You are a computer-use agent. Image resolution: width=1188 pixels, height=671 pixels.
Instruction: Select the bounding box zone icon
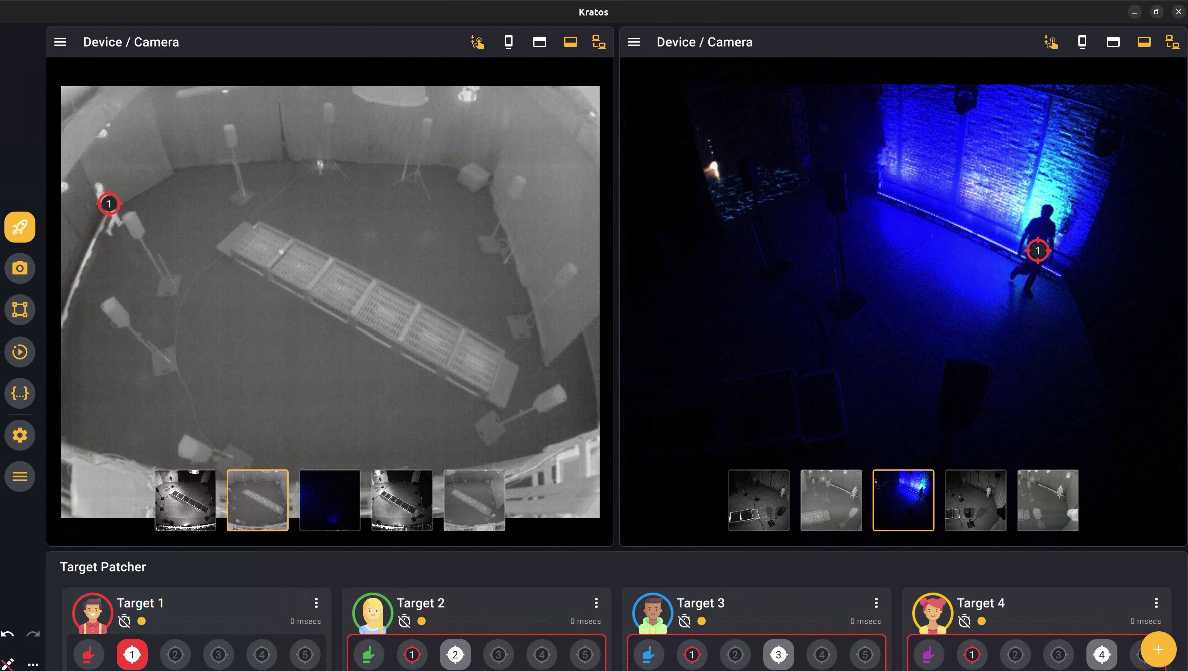click(x=19, y=309)
